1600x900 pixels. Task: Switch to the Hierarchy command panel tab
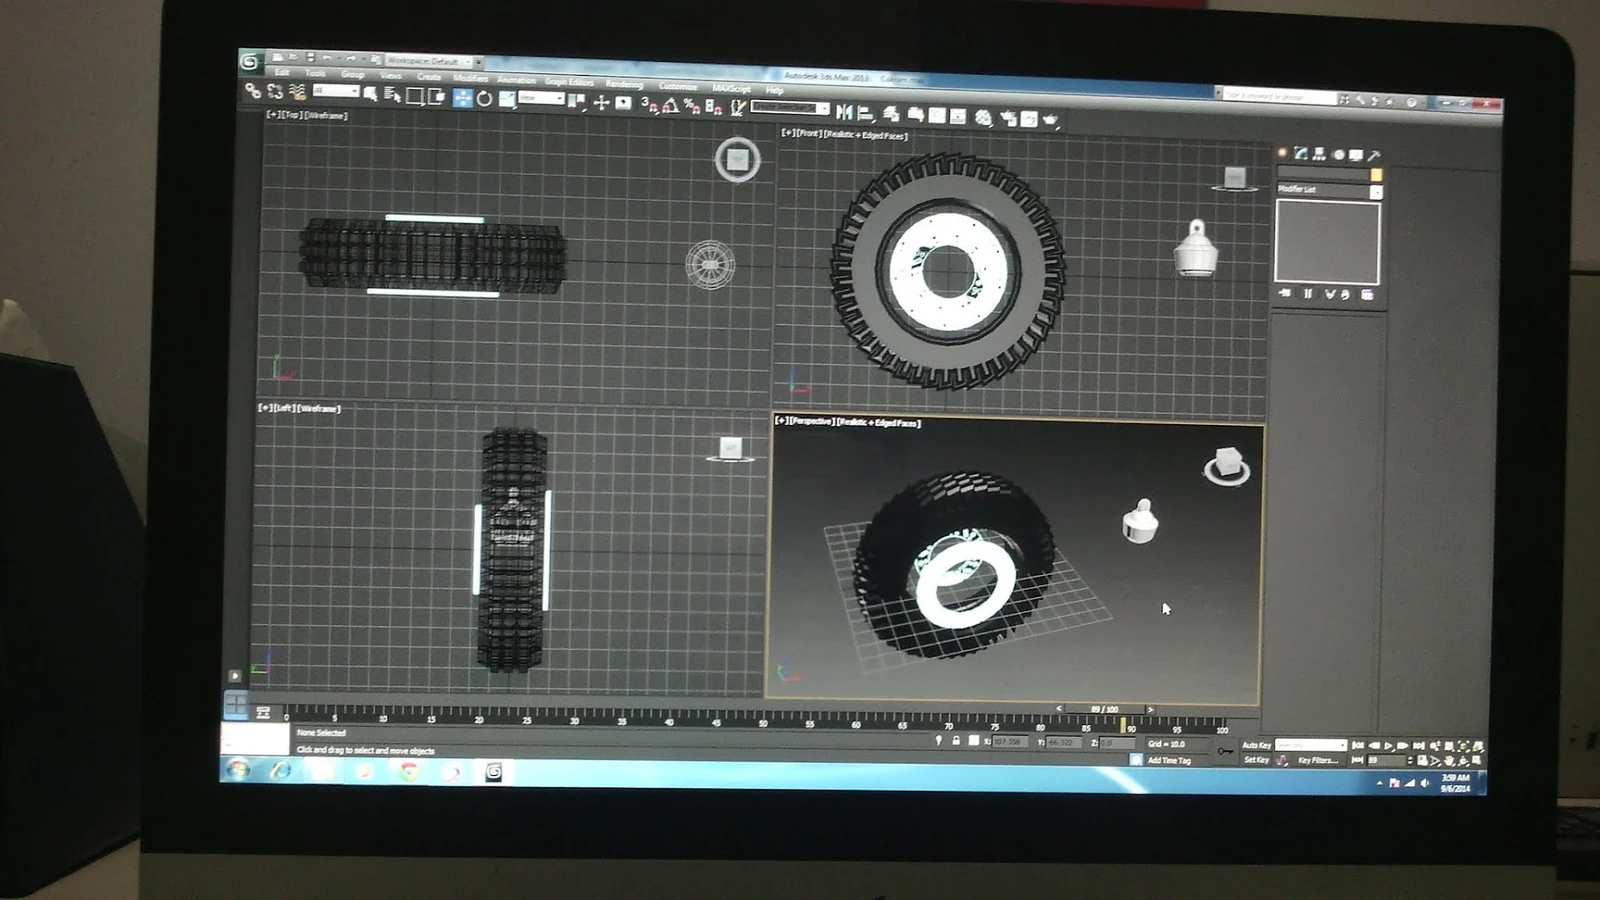pyautogui.click(x=1320, y=153)
